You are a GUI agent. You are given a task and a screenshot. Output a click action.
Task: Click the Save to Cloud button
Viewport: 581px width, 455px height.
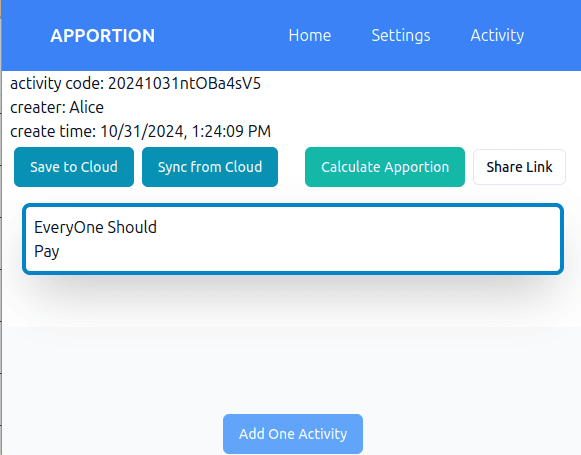74,167
